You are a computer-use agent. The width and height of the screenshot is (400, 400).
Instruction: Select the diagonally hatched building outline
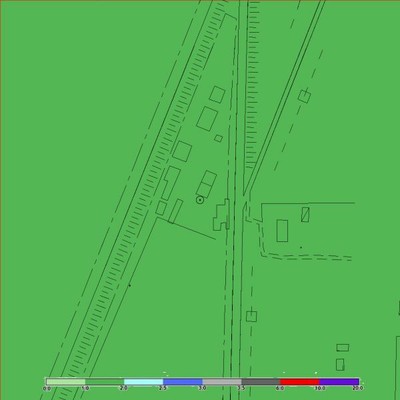(x=305, y=214)
